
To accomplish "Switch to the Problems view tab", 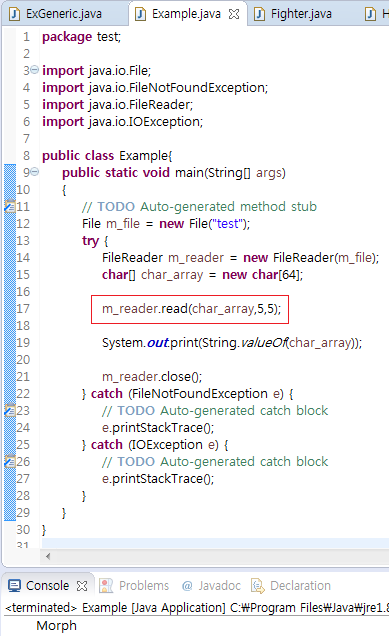I will 143,585.
